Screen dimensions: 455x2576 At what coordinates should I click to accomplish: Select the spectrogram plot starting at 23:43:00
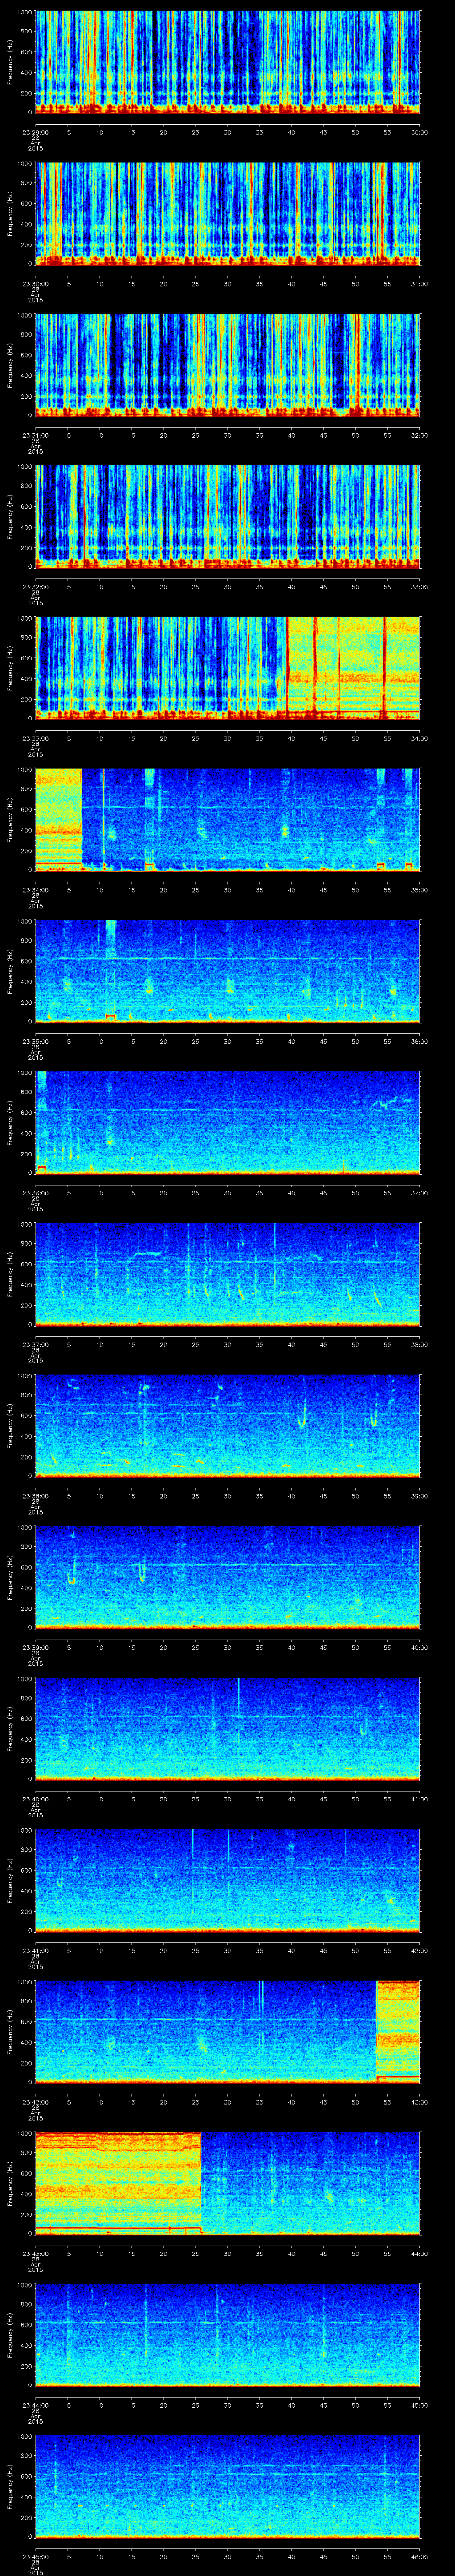pos(227,2183)
